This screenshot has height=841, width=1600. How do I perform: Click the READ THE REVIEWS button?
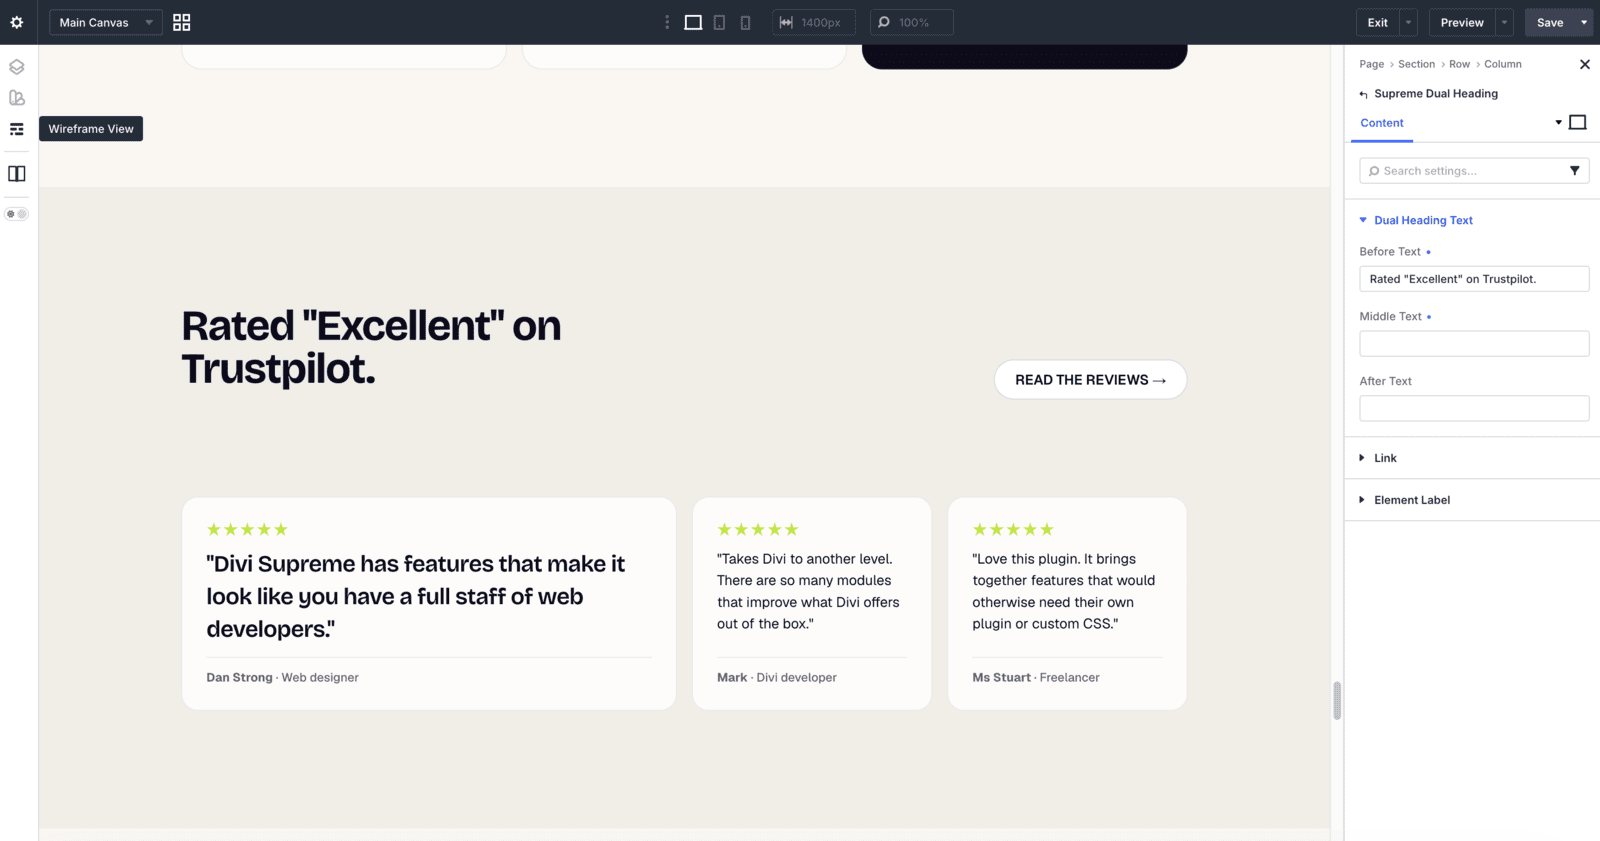[1090, 380]
